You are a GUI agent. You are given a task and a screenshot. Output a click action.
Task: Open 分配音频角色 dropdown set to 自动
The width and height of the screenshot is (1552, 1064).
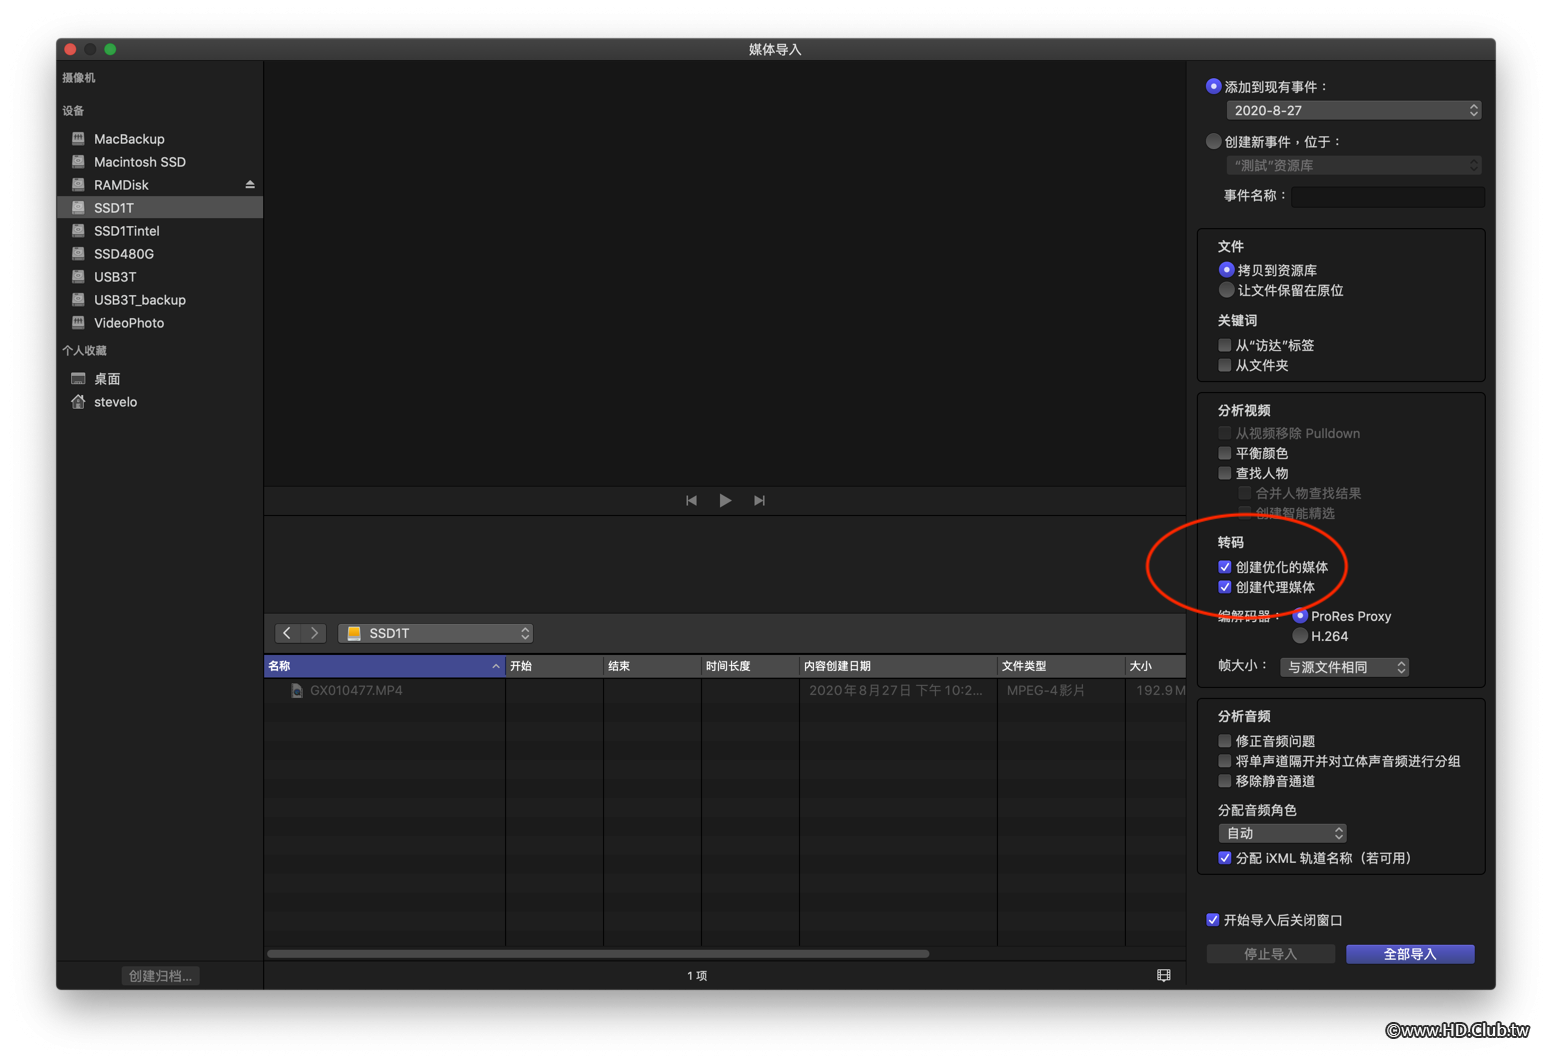tap(1282, 833)
